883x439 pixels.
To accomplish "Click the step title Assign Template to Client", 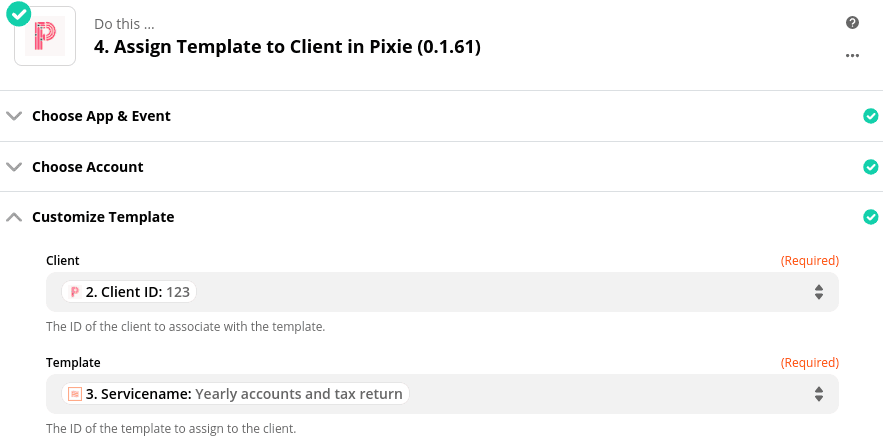I will tap(287, 46).
